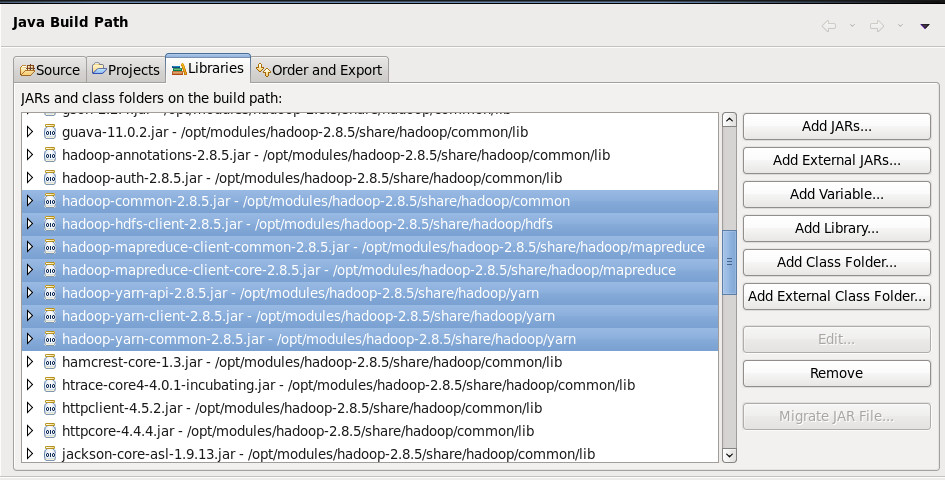Screen dimensions: 945x480
Task: Select the httpcore-4.4.4.jar row text
Action: coord(298,431)
